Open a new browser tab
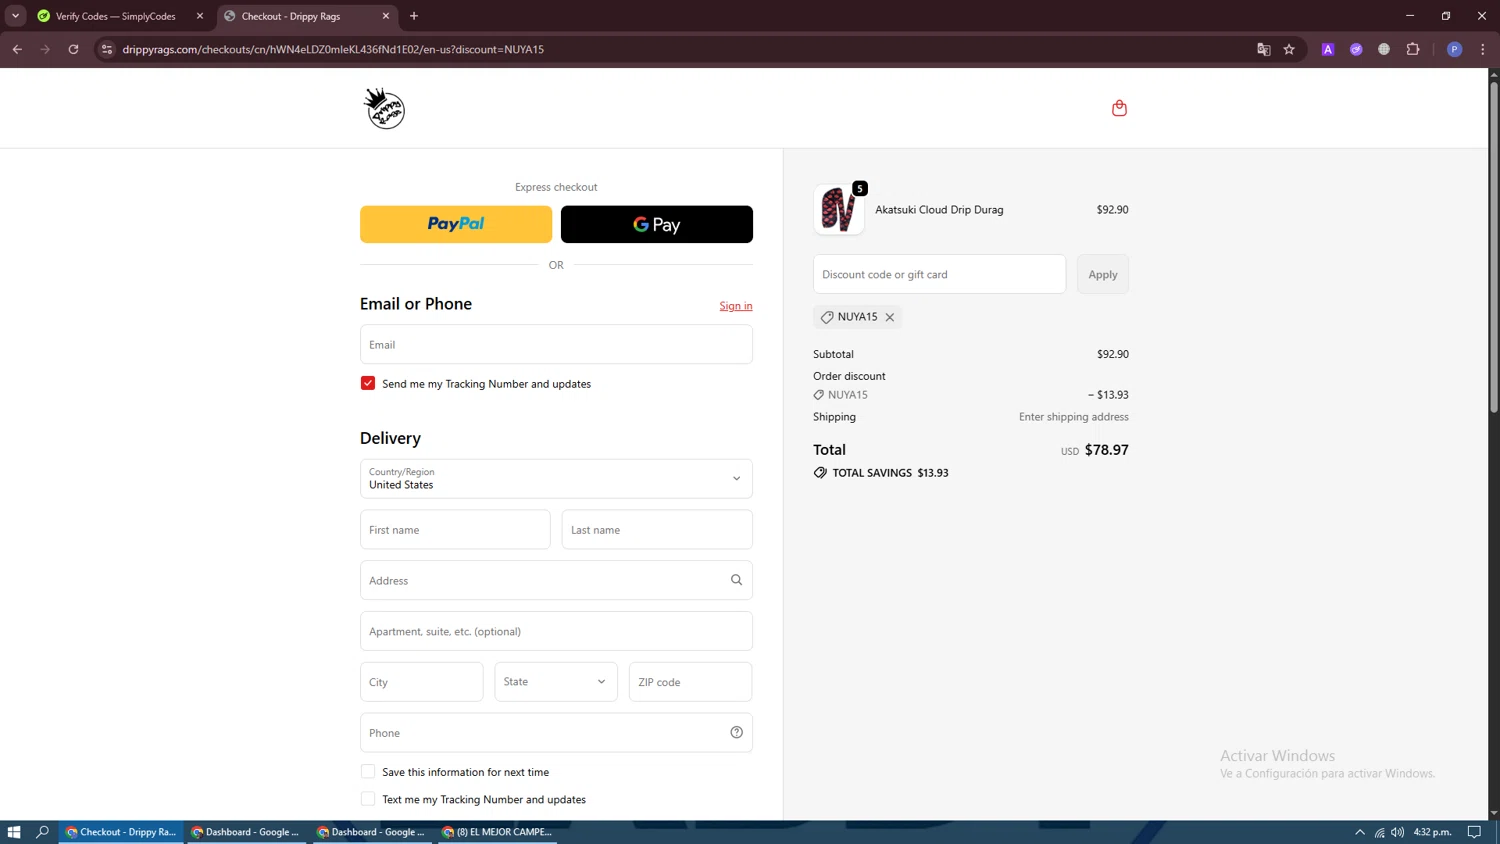 click(414, 16)
